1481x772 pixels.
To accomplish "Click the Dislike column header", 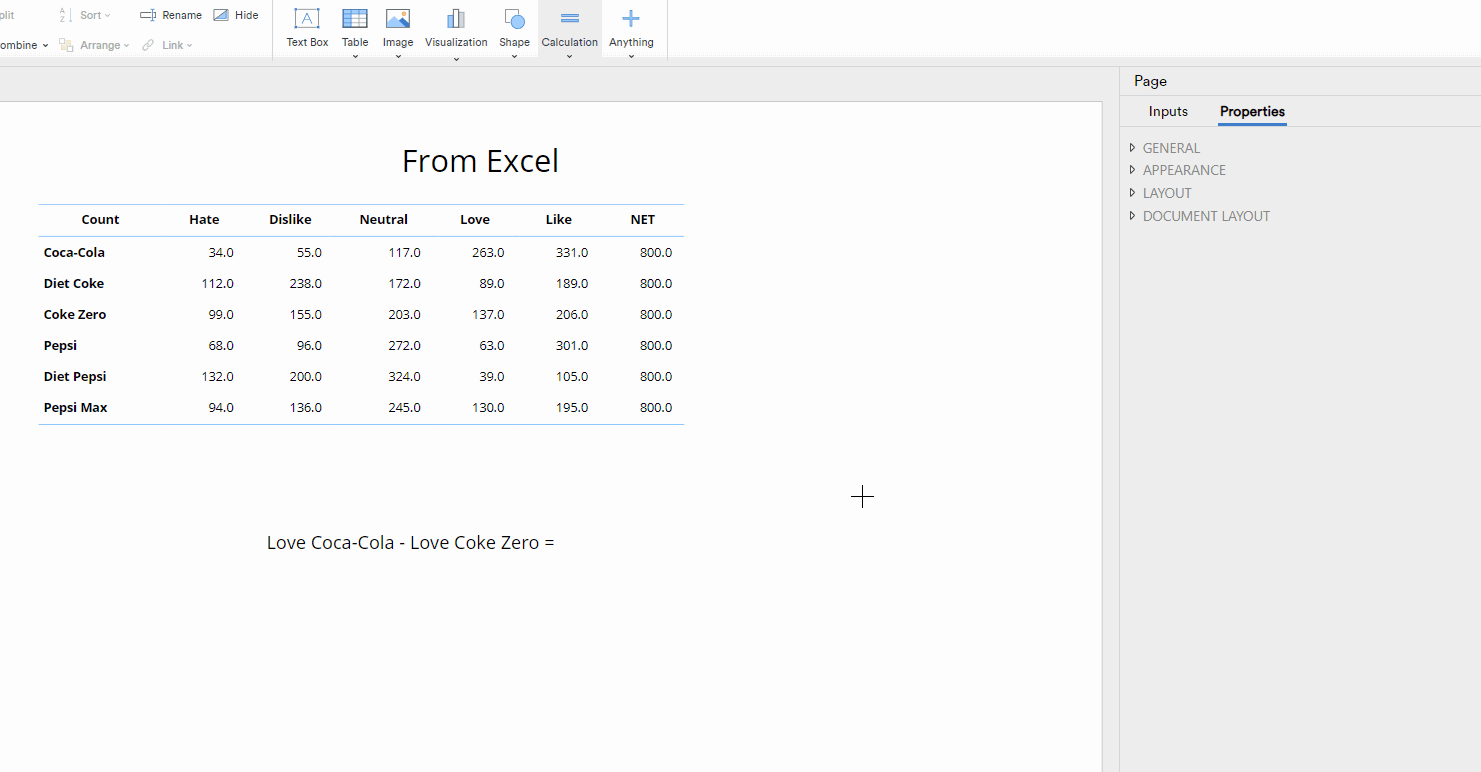I will 290,220.
